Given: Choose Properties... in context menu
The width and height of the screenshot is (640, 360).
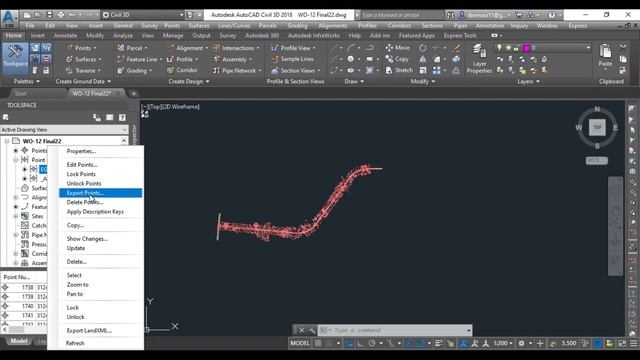Looking at the screenshot, I should 81,151.
